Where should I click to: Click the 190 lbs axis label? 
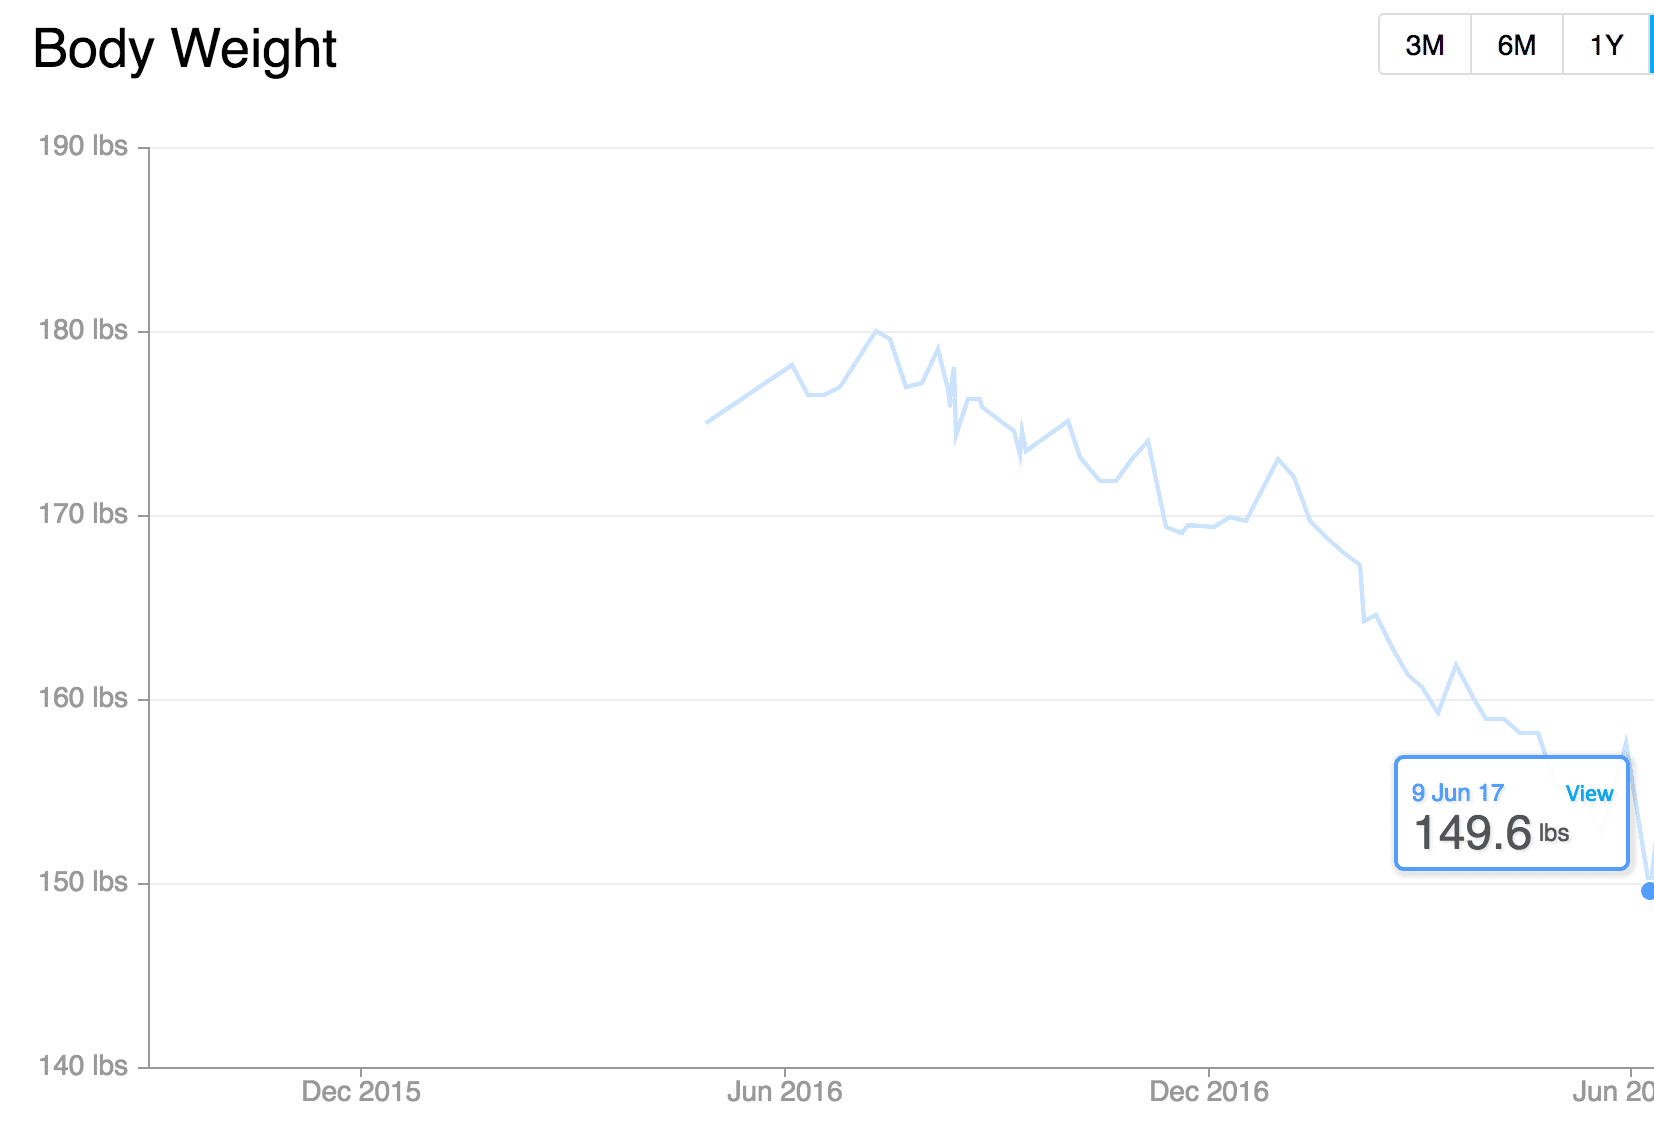pos(83,146)
